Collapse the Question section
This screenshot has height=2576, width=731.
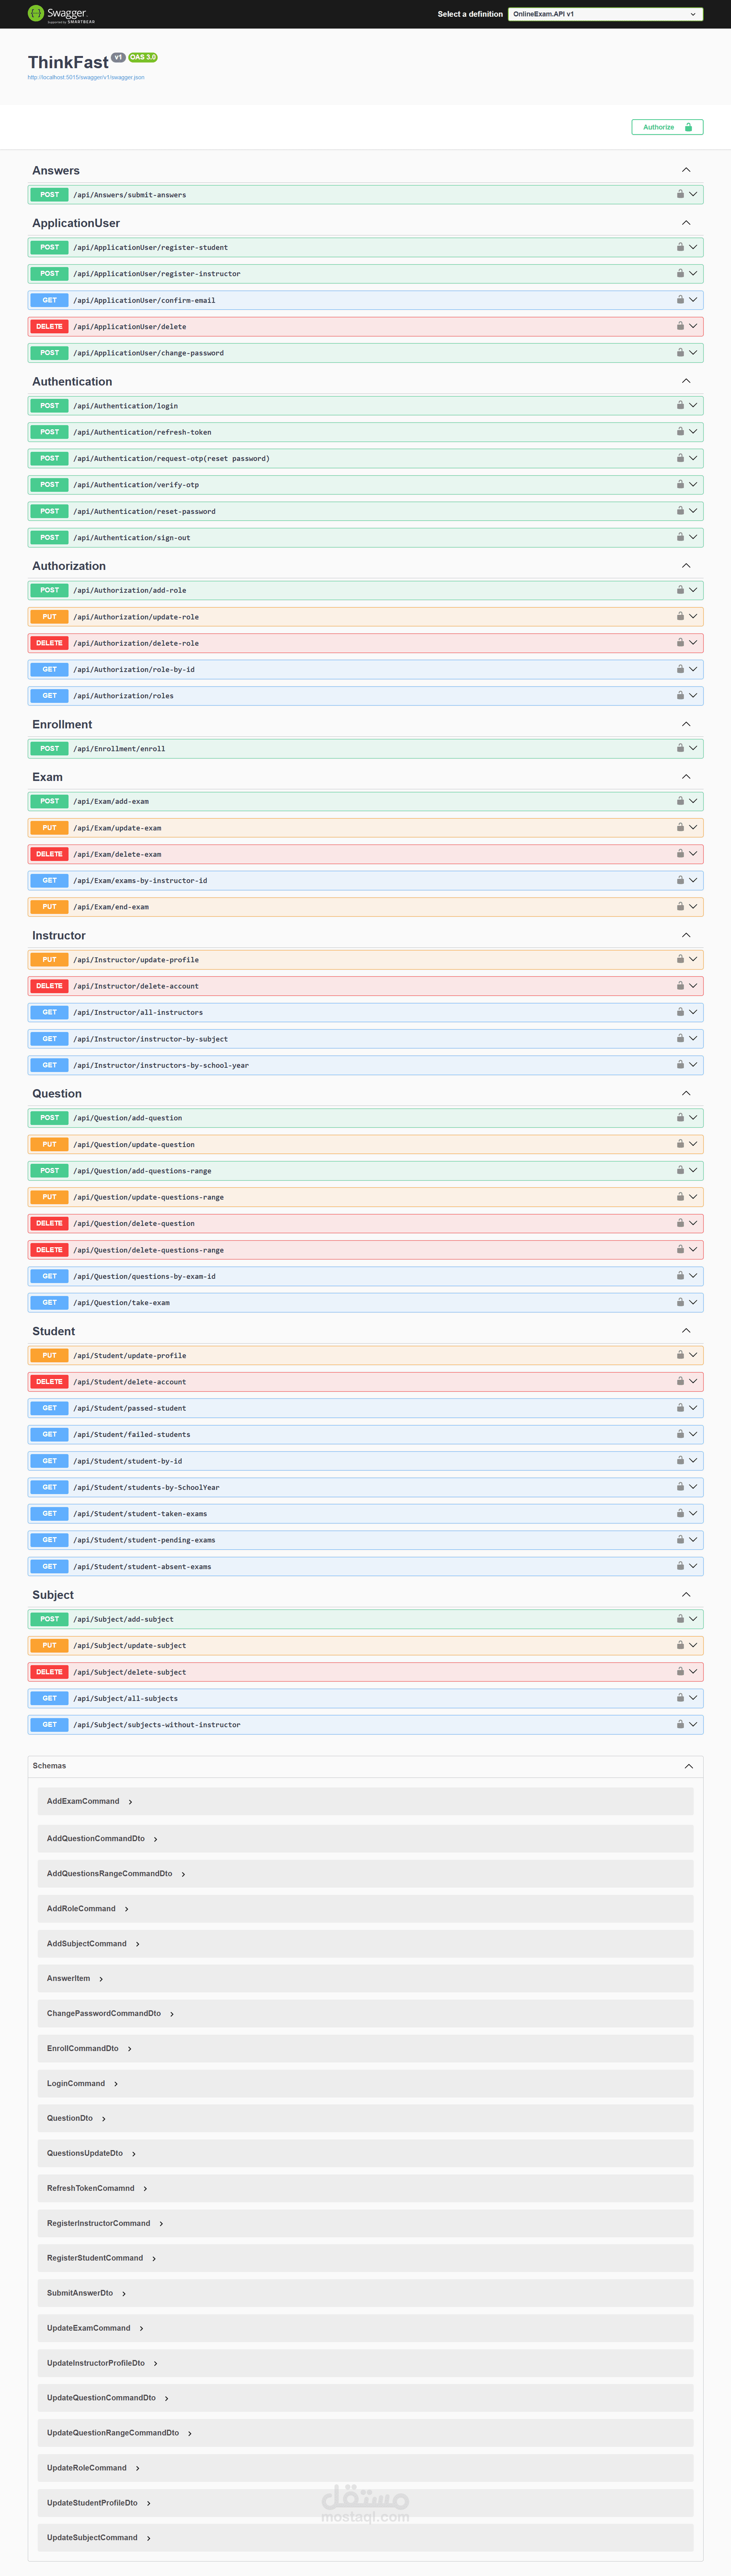(x=686, y=1093)
